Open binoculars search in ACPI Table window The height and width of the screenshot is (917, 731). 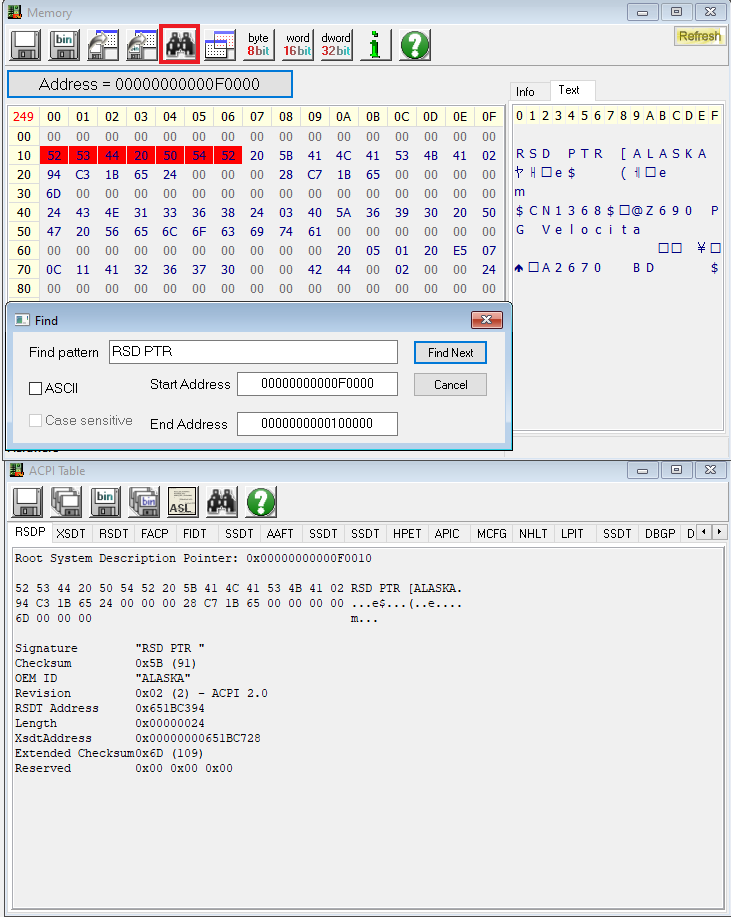[222, 502]
